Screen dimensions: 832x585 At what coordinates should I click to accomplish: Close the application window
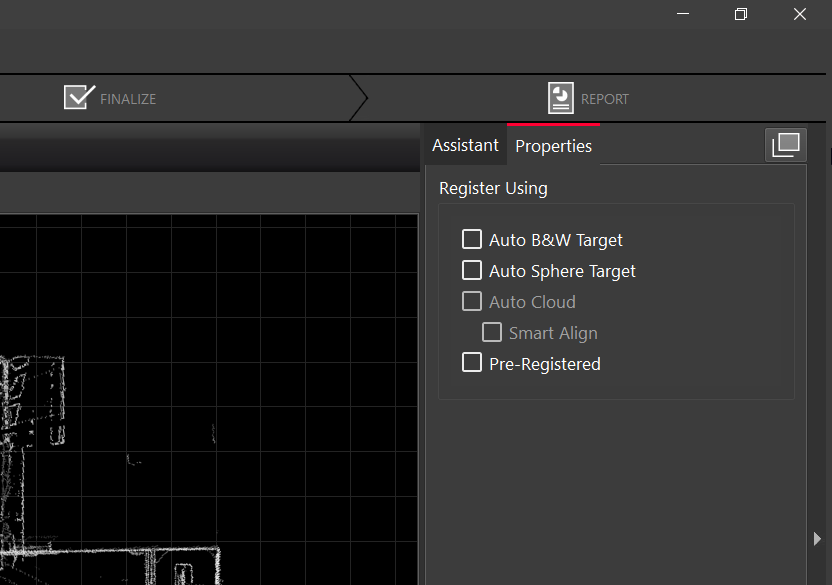pos(800,14)
